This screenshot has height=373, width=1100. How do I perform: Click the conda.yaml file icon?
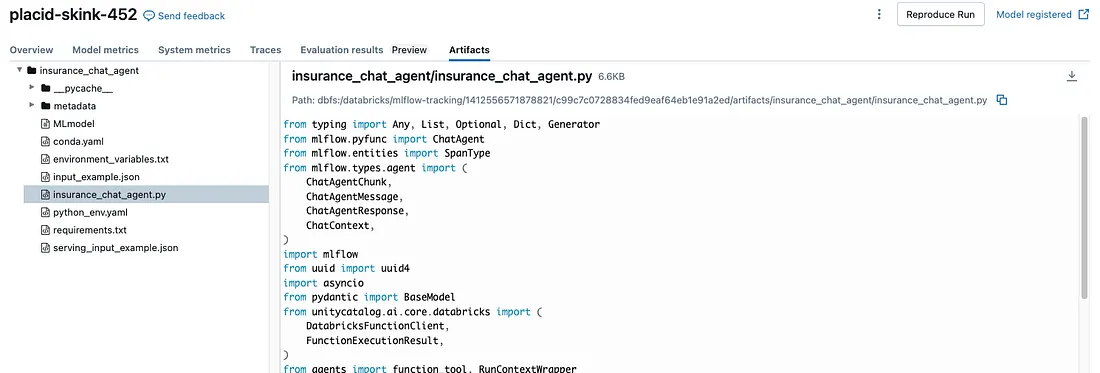click(x=46, y=141)
